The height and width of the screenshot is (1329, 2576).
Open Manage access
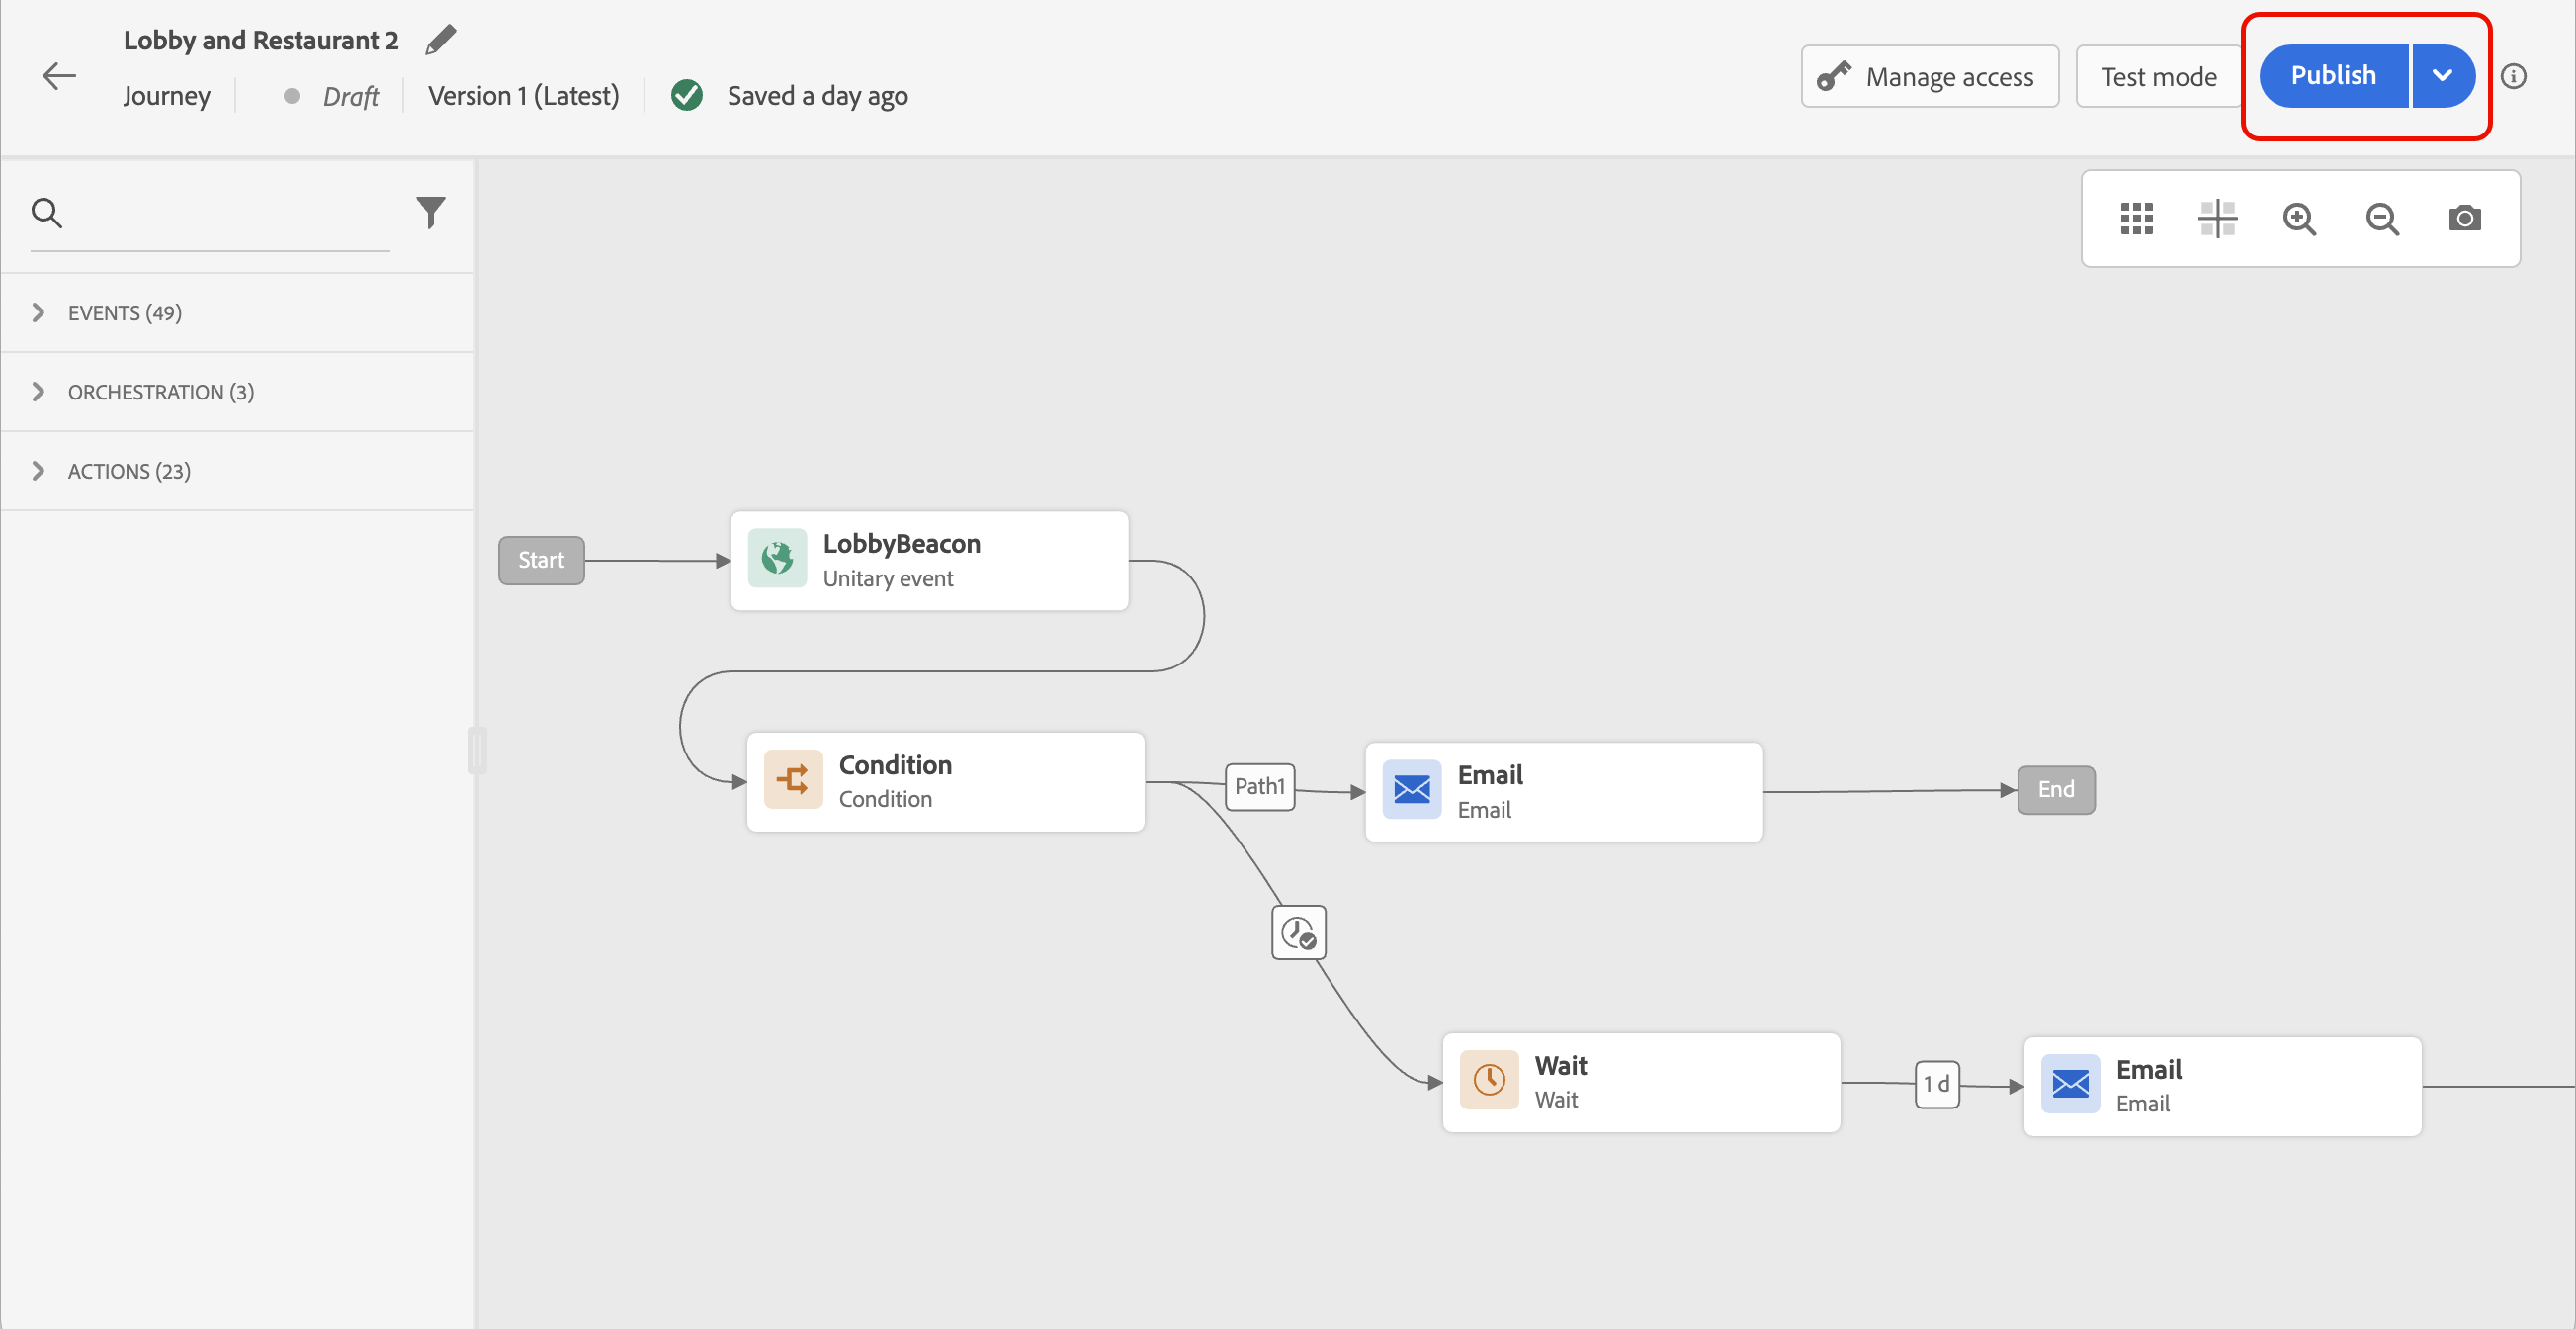coord(1929,76)
